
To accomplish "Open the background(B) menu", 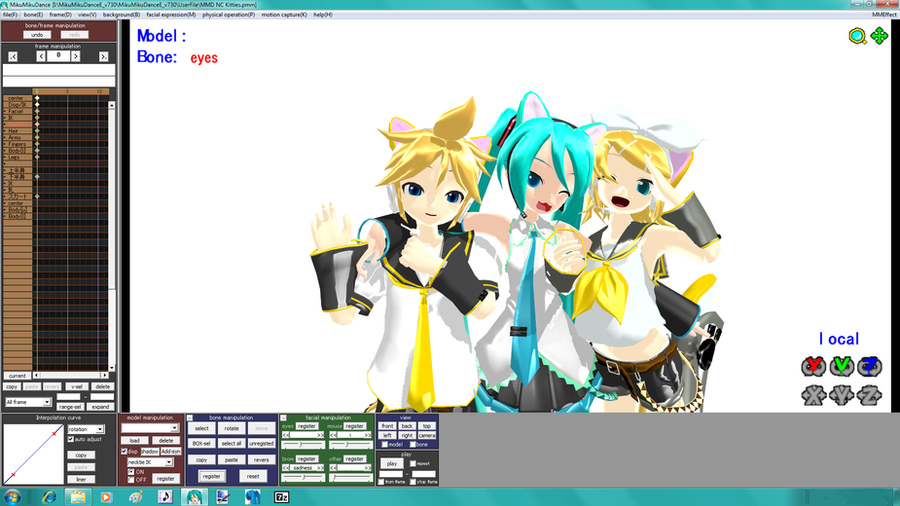I will coord(121,15).
